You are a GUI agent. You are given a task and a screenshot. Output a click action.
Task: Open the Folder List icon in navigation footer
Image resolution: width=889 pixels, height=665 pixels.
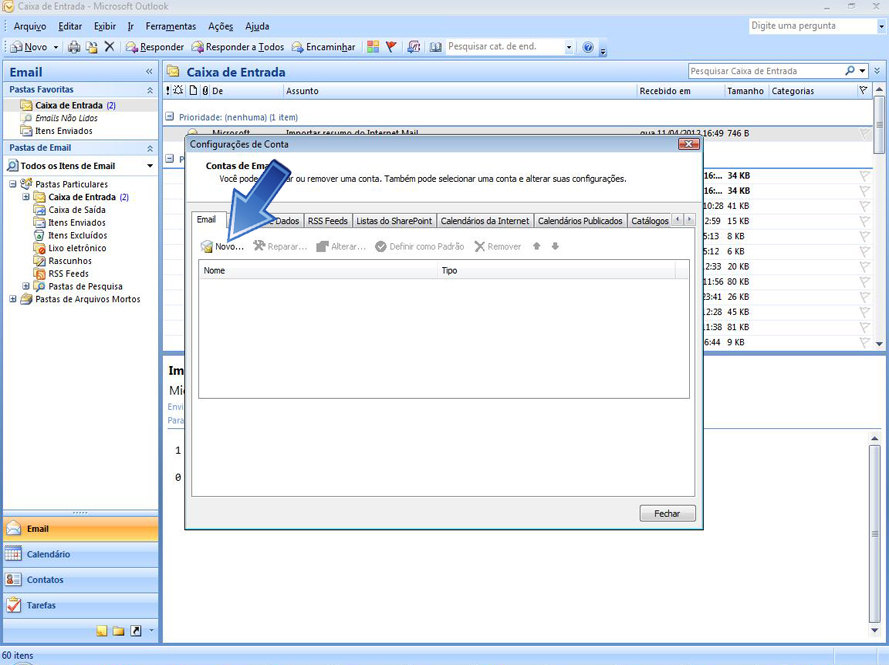pyautogui.click(x=118, y=631)
